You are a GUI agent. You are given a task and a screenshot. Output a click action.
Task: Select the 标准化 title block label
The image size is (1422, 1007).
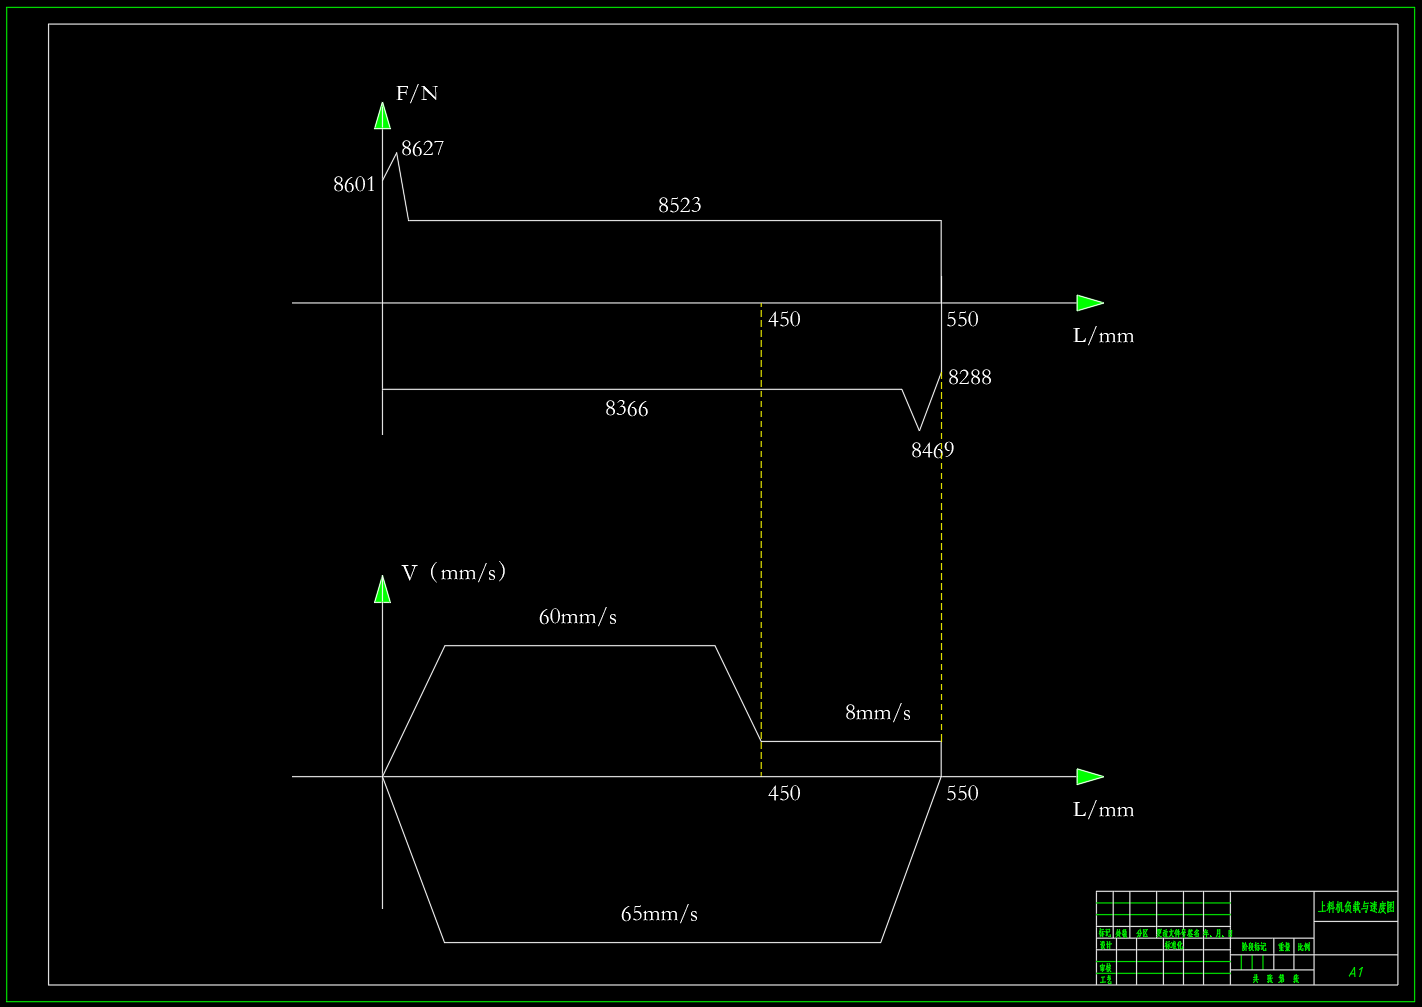[x=1174, y=945]
